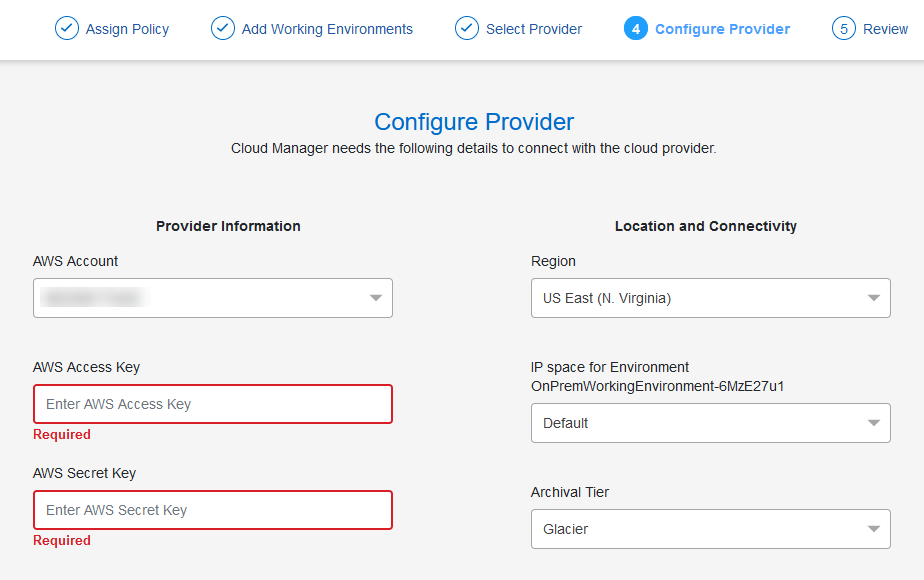Click the Archival Tier dropdown arrow
Viewport: 924px width, 580px height.
[x=874, y=529]
